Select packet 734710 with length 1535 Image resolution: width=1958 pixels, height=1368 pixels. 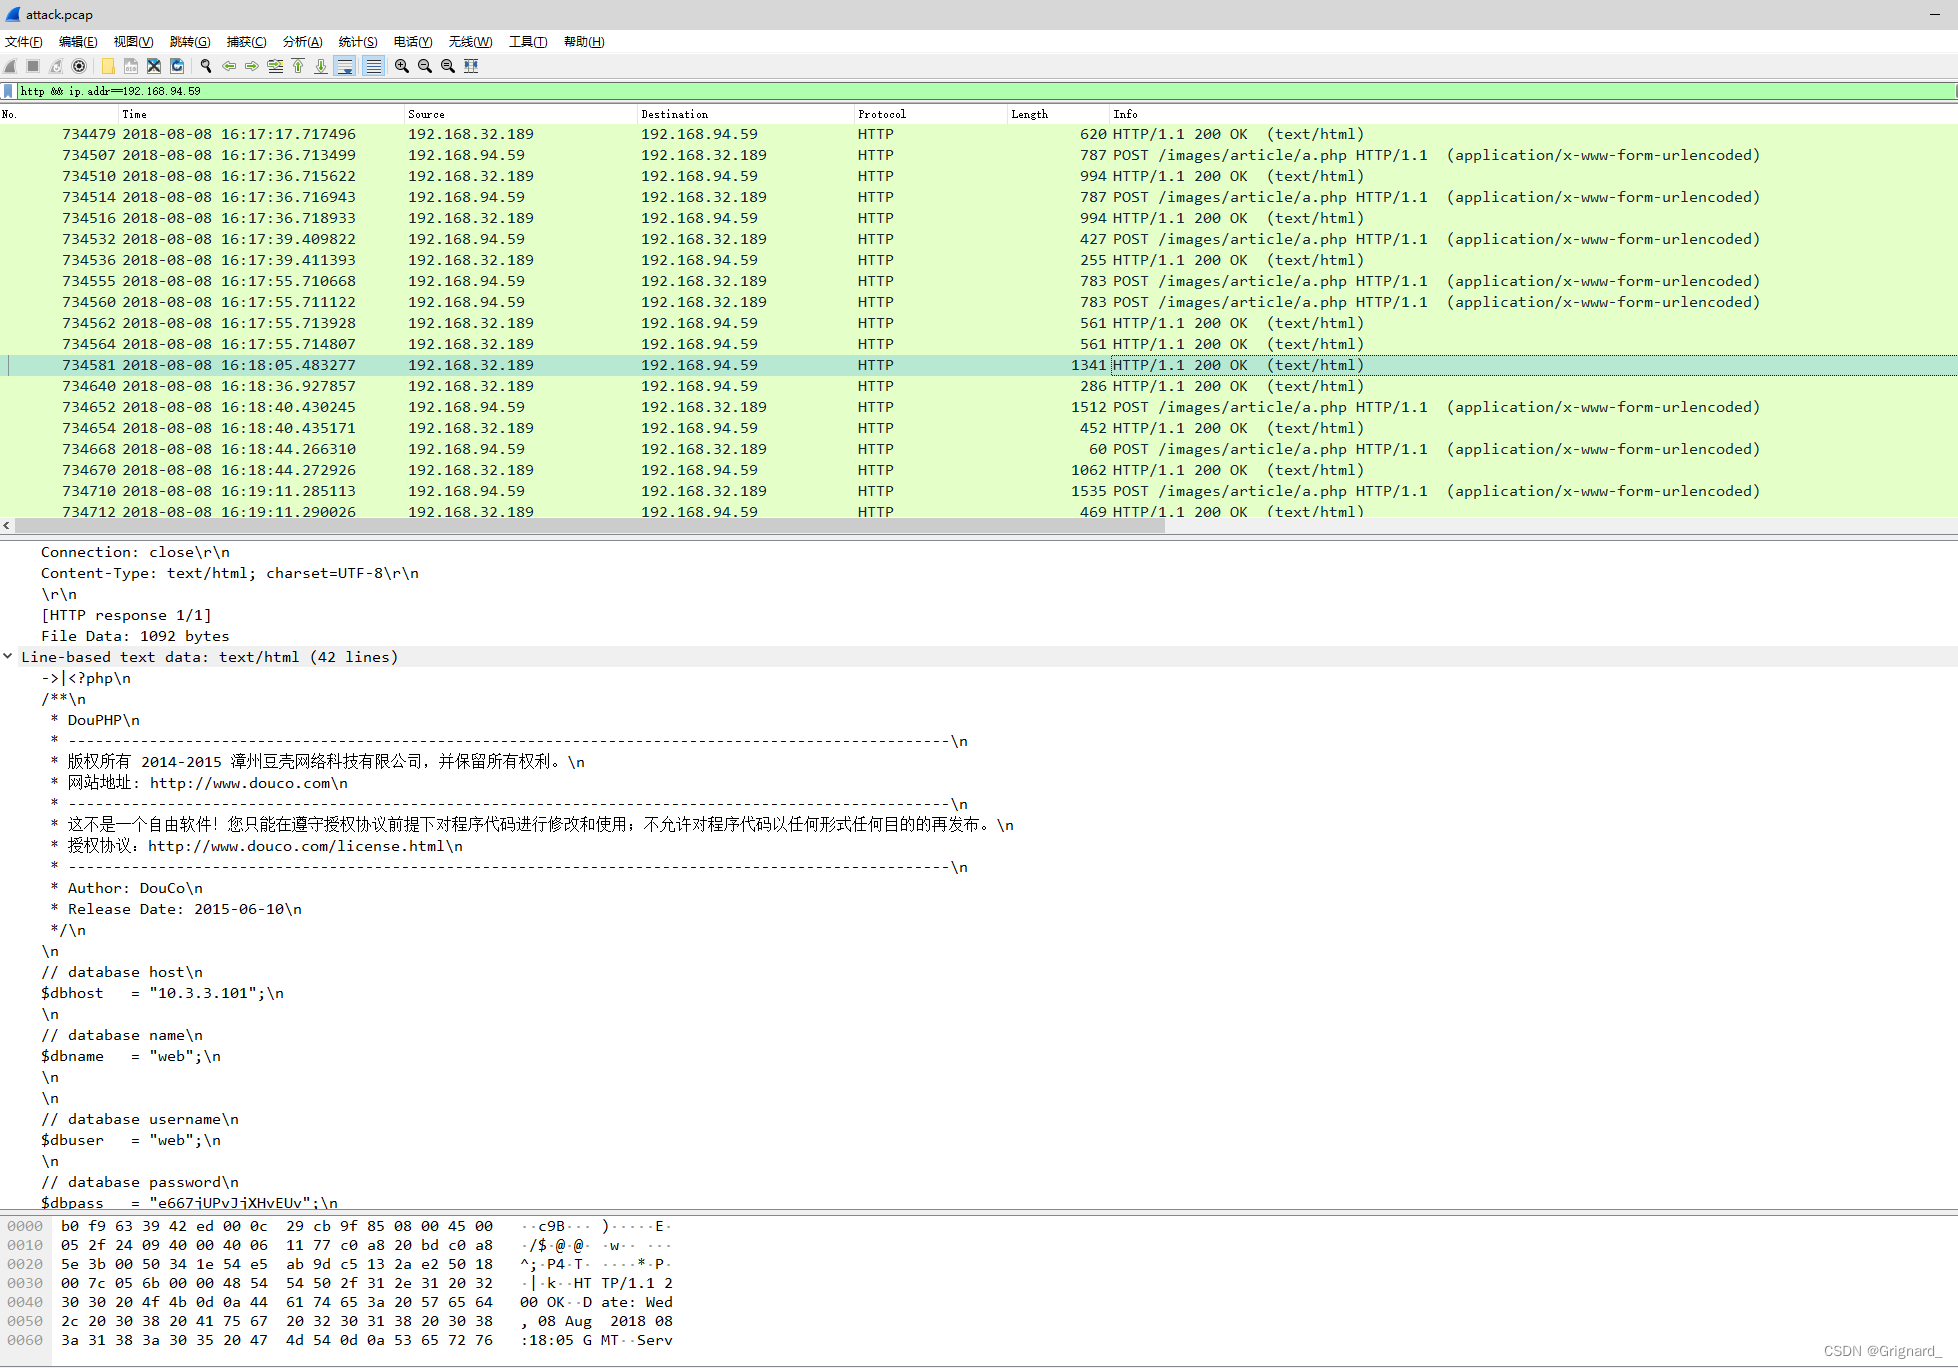pos(979,491)
